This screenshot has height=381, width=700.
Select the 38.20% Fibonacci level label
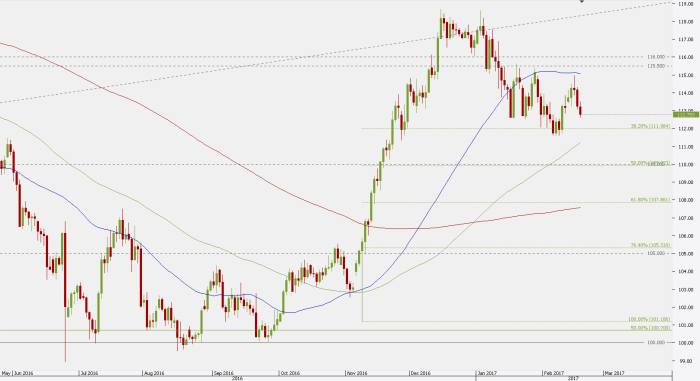[x=650, y=126]
